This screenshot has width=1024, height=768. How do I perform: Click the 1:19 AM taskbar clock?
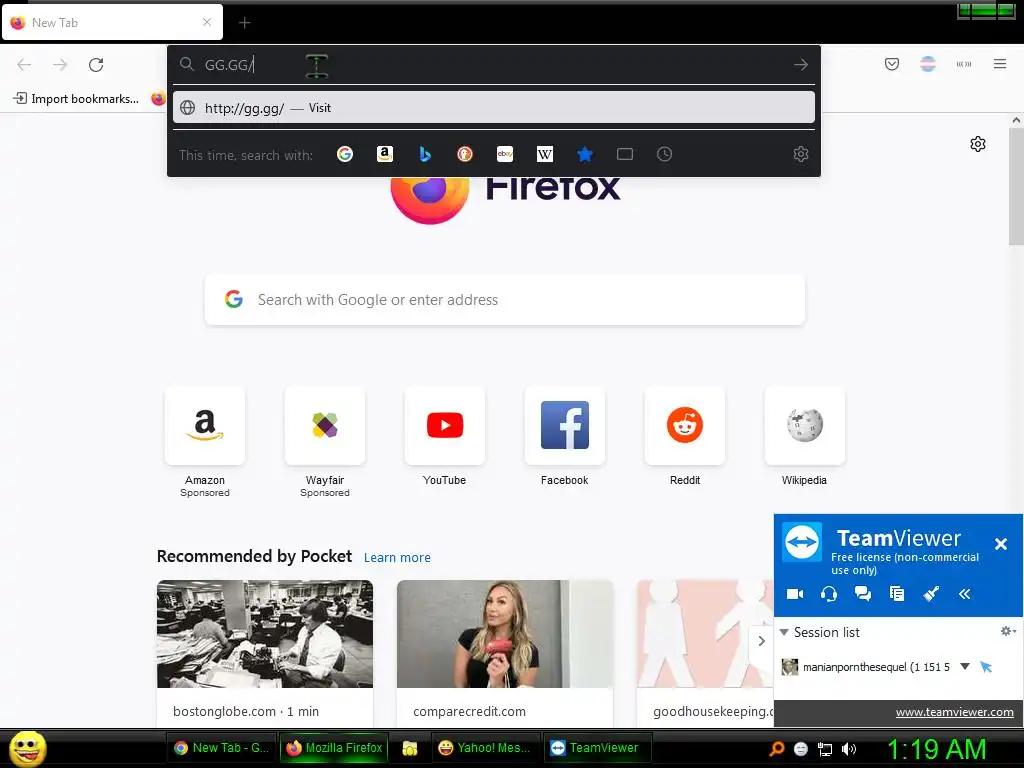[936, 749]
